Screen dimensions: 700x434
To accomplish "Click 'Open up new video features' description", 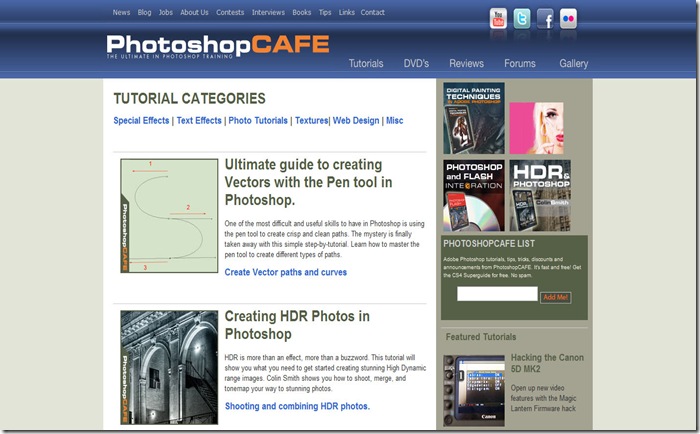I will coord(543,398).
